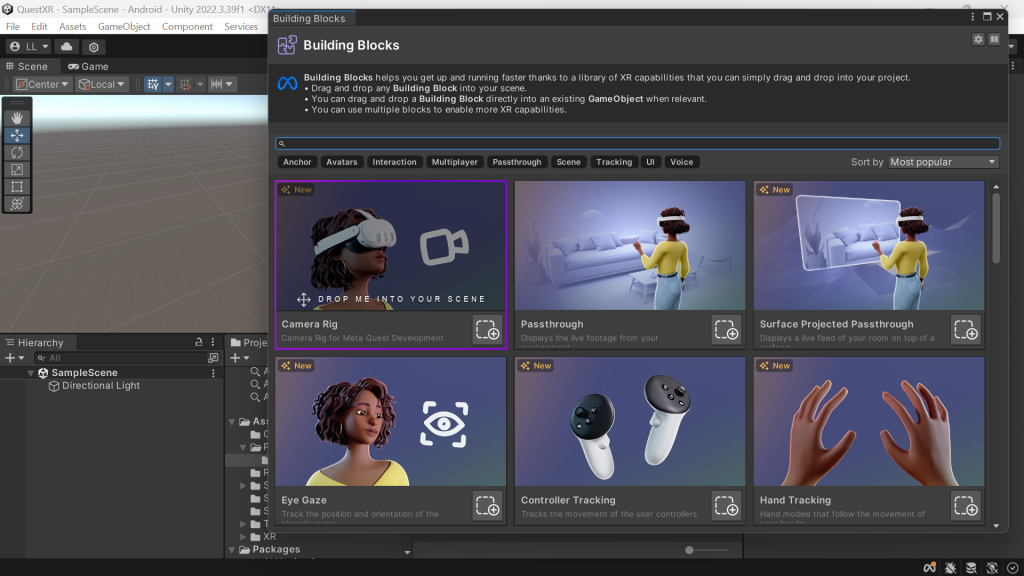Open the Center pivot mode dropdown
The height and width of the screenshot is (576, 1024).
42,84
